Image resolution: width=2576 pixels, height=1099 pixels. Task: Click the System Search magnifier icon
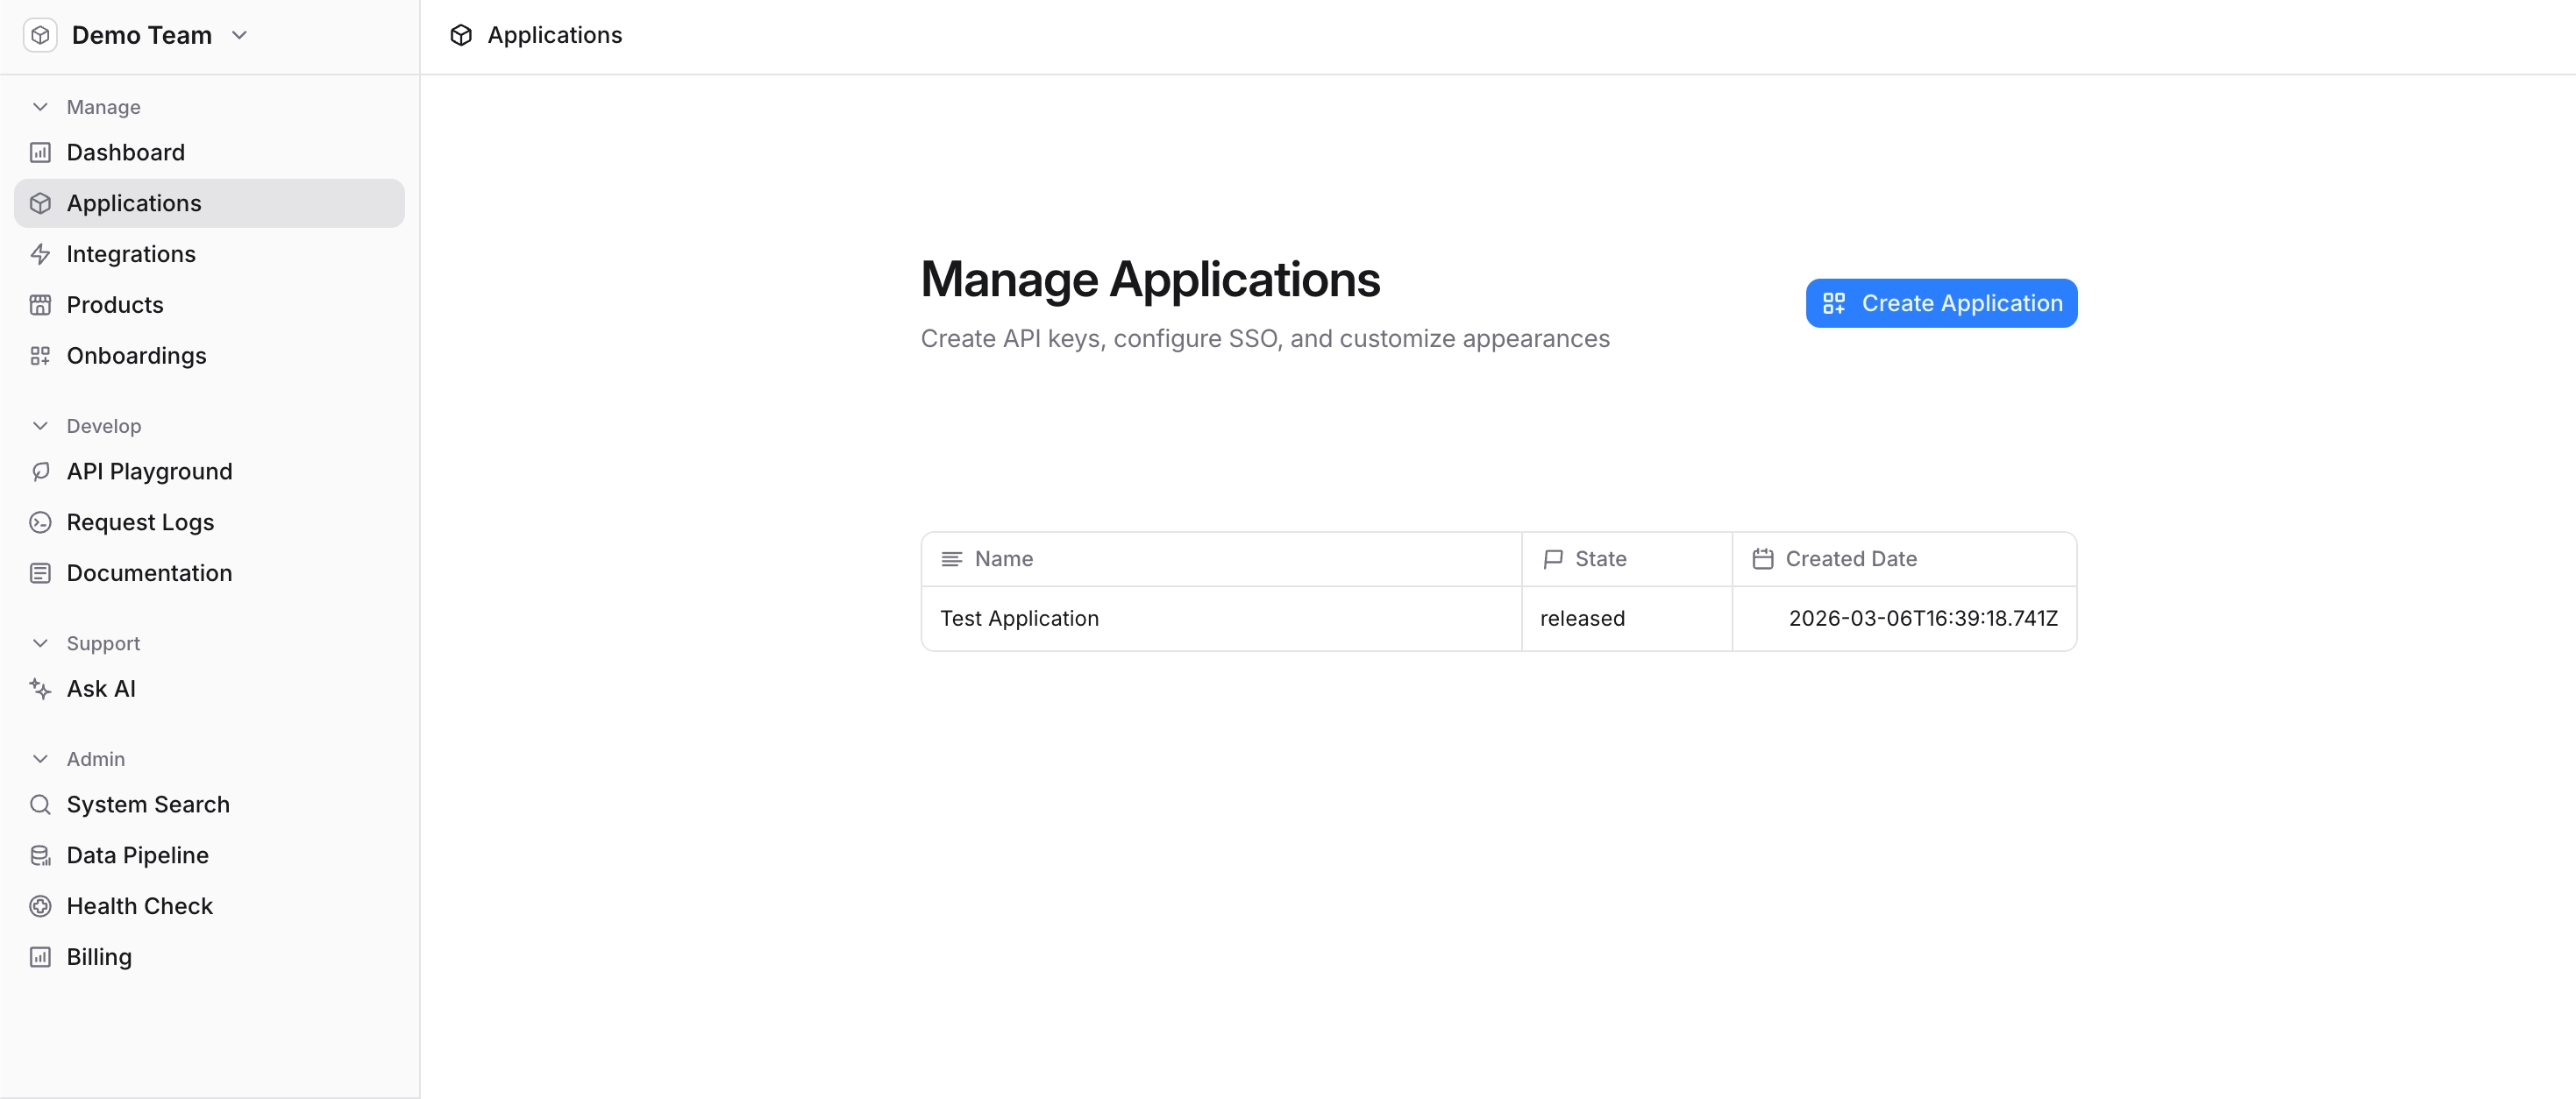[40, 805]
